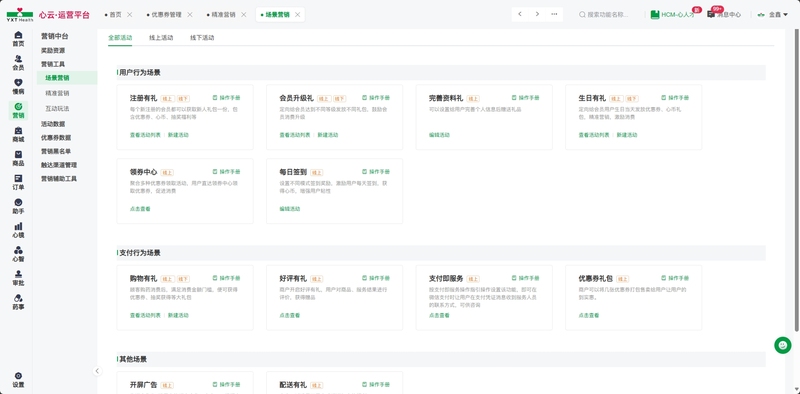Open 操作手册 for 每日签到 card

(376, 171)
